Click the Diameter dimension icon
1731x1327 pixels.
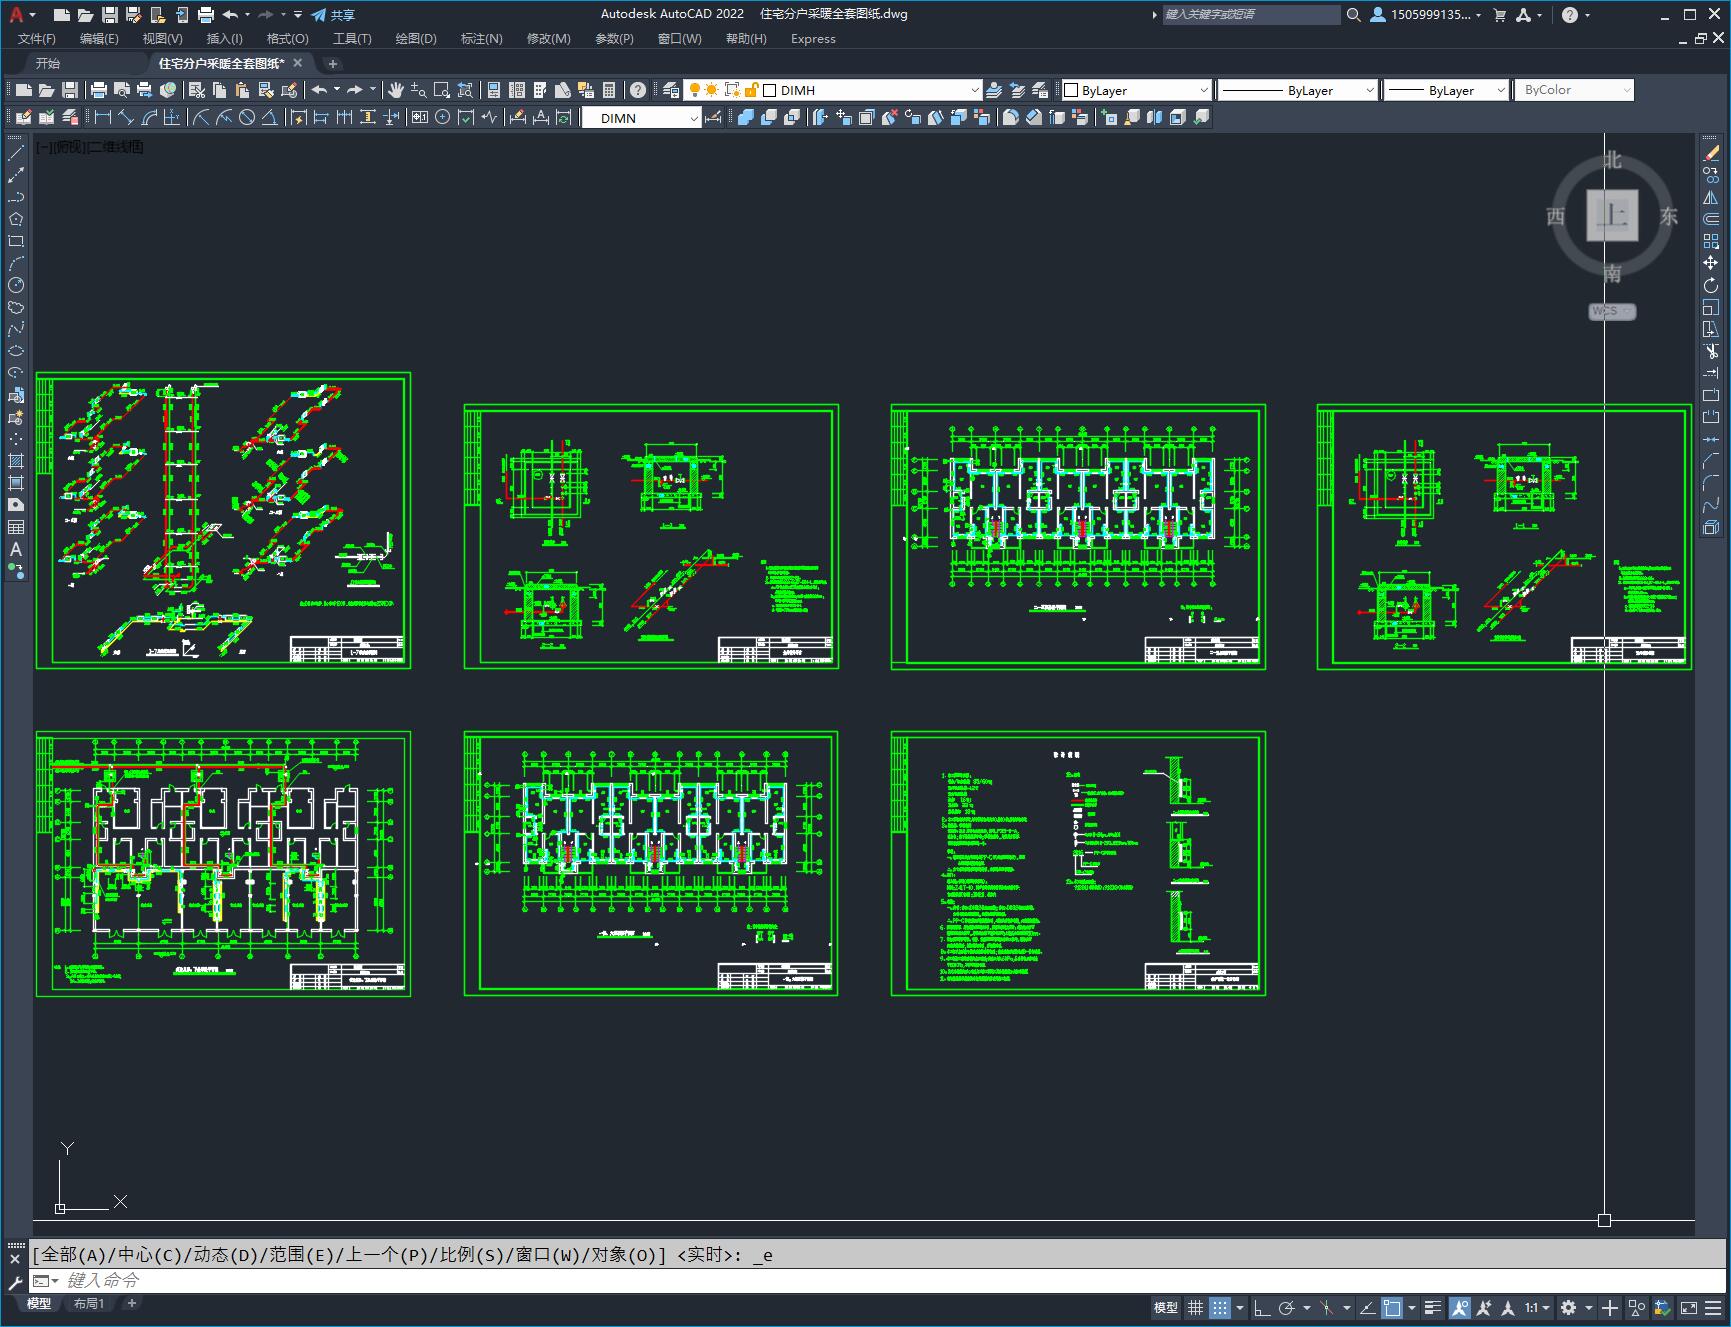(x=247, y=118)
